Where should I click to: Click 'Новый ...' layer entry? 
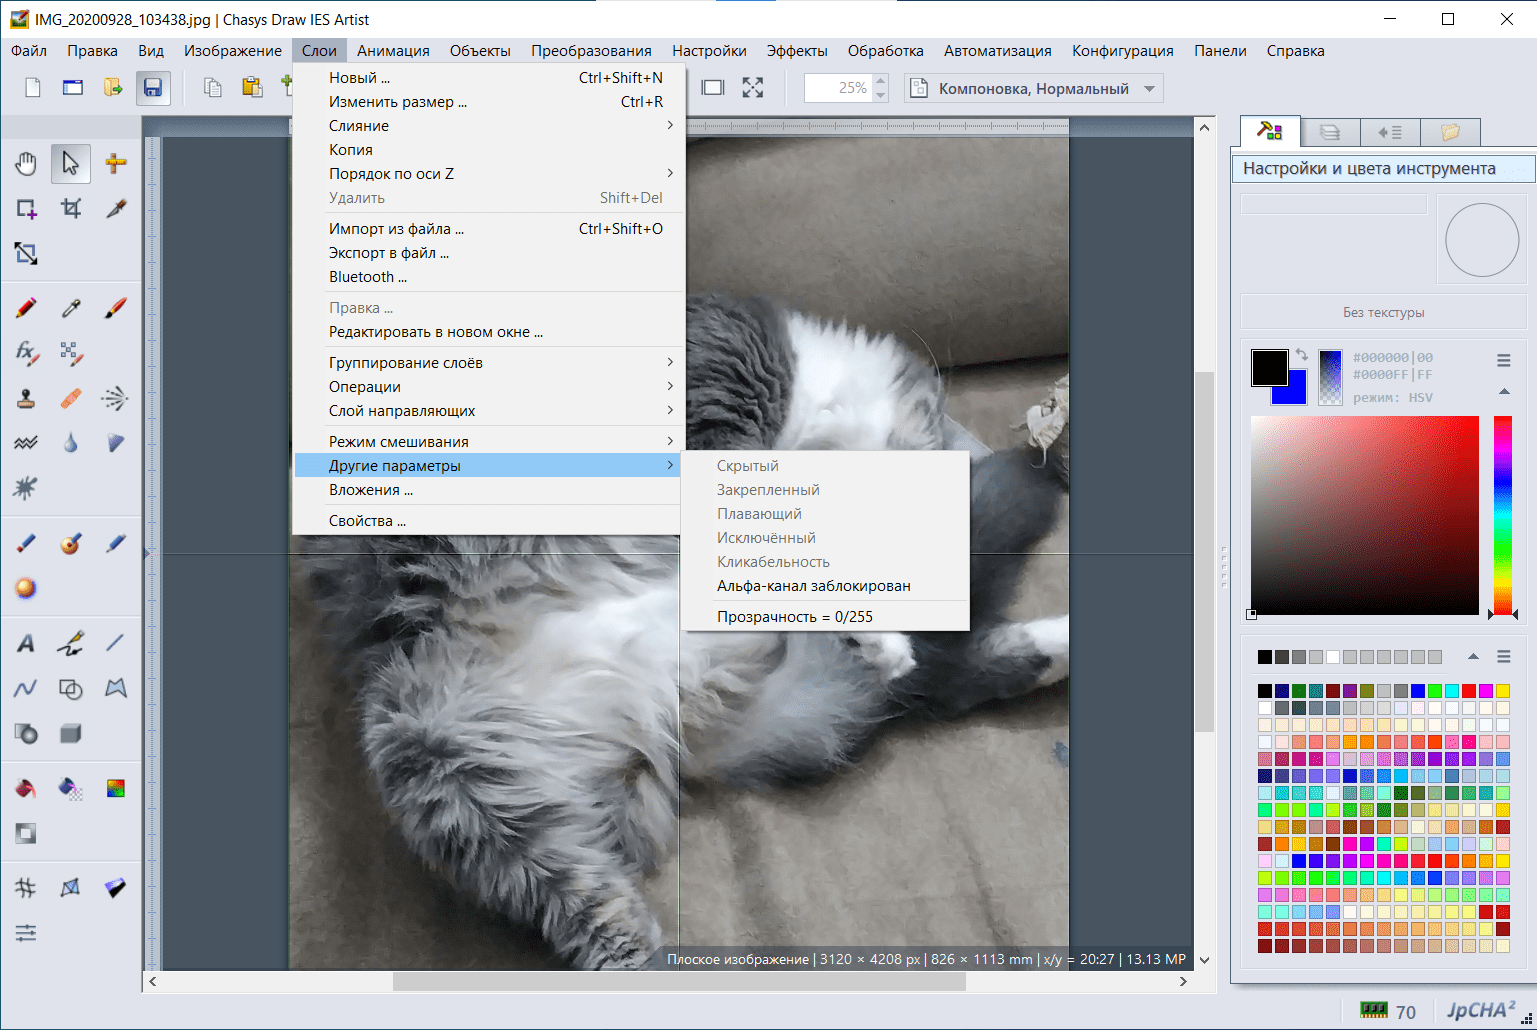pos(489,78)
